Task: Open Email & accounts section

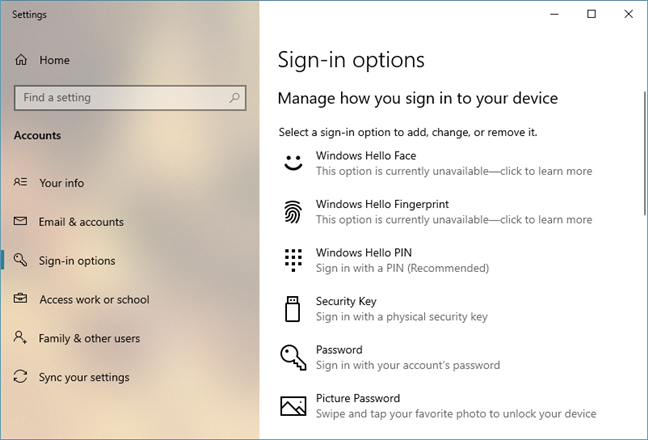Action: tap(130, 222)
